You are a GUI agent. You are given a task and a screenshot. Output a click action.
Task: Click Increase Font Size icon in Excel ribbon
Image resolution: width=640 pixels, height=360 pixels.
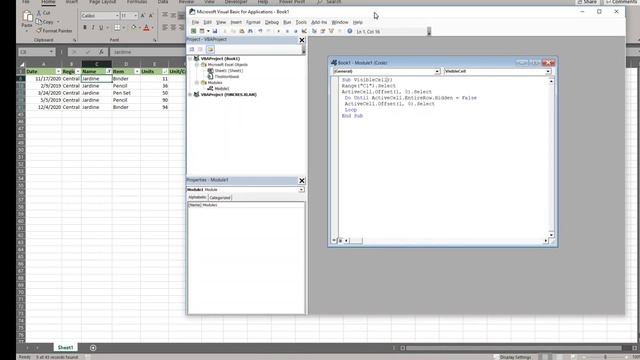pyautogui.click(x=142, y=16)
